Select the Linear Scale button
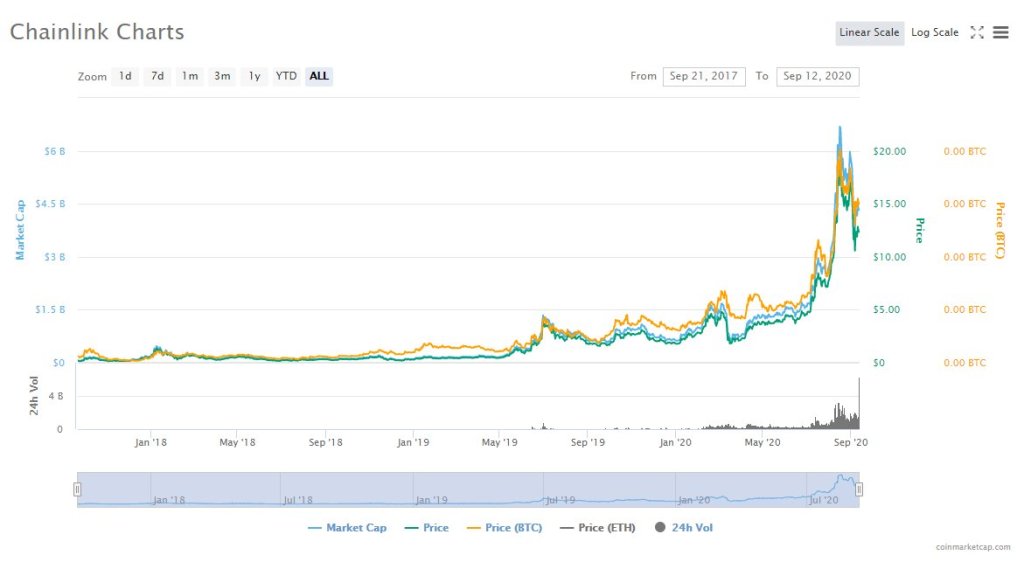Screen dimensions: 1024x562 pos(869,33)
